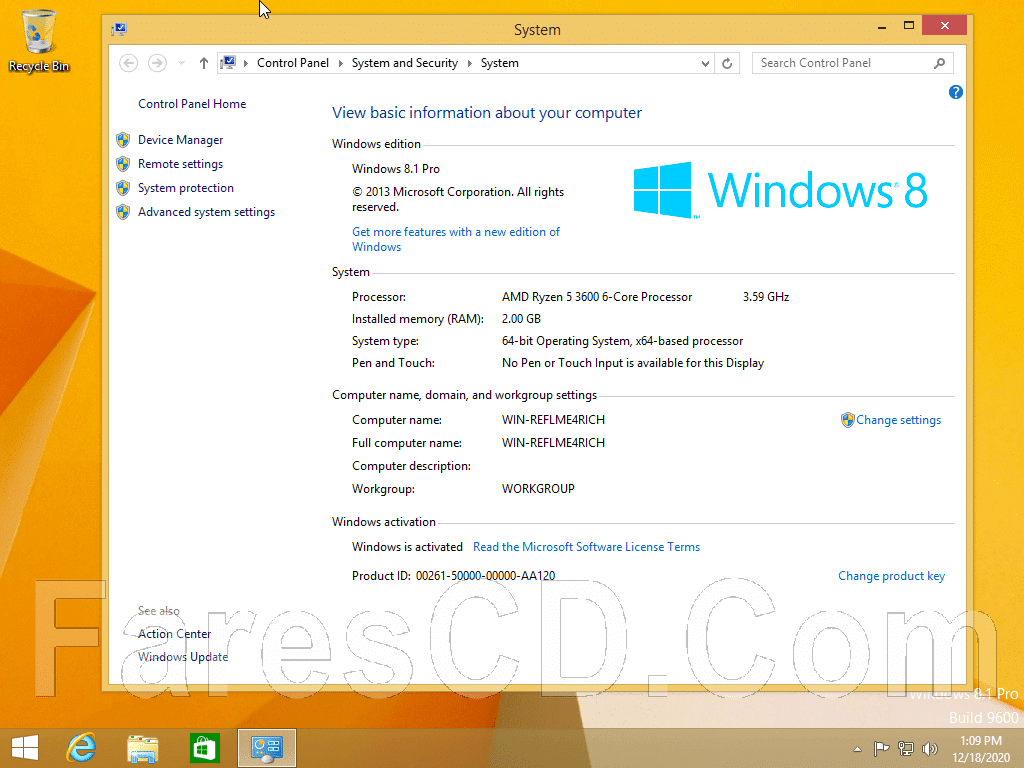Click the Control Panel taskbar button
Screen dimensions: 1024x768
(266, 748)
